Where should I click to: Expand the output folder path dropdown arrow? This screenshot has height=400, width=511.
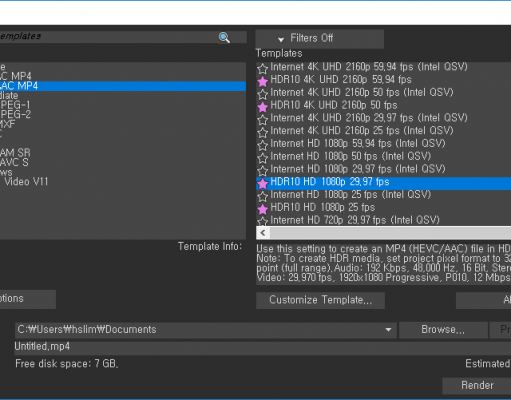(x=388, y=330)
